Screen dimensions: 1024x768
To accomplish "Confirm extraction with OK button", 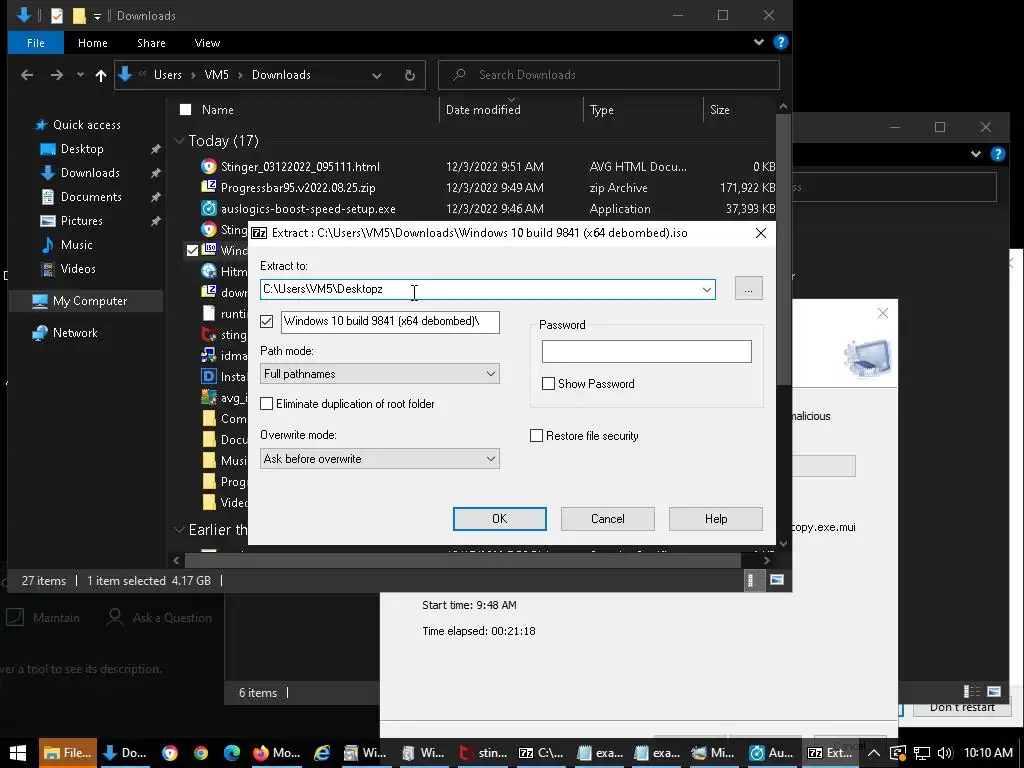I will pos(500,519).
